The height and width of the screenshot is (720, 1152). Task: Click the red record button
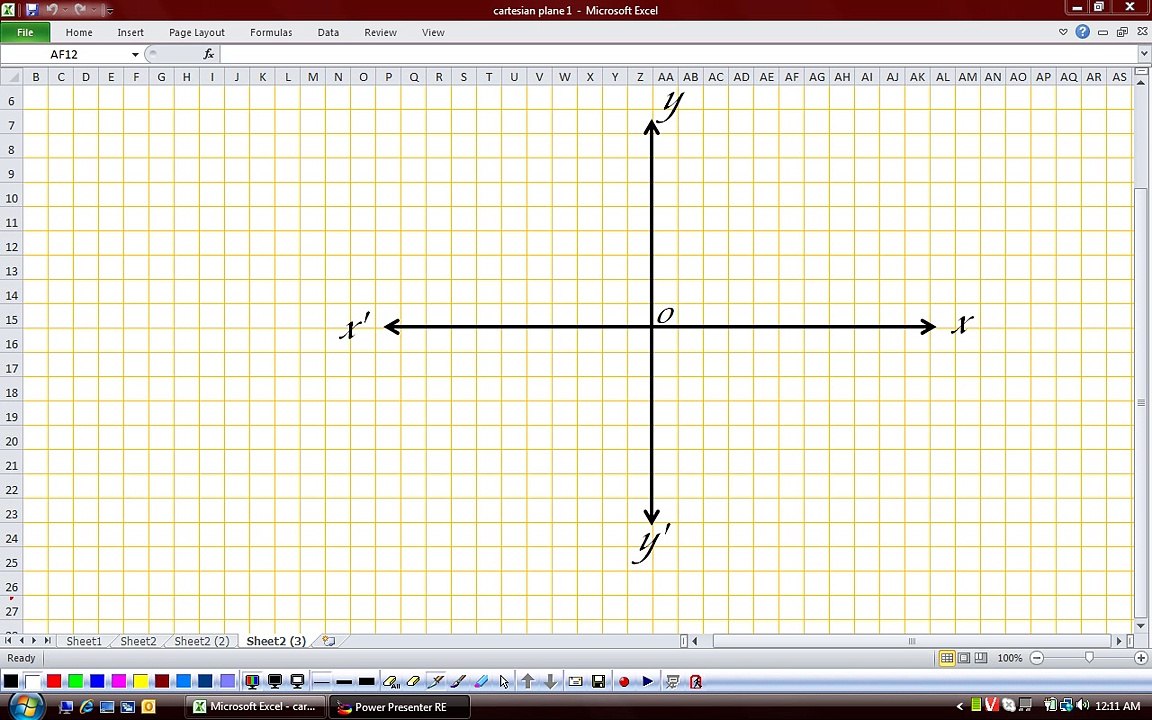point(624,682)
